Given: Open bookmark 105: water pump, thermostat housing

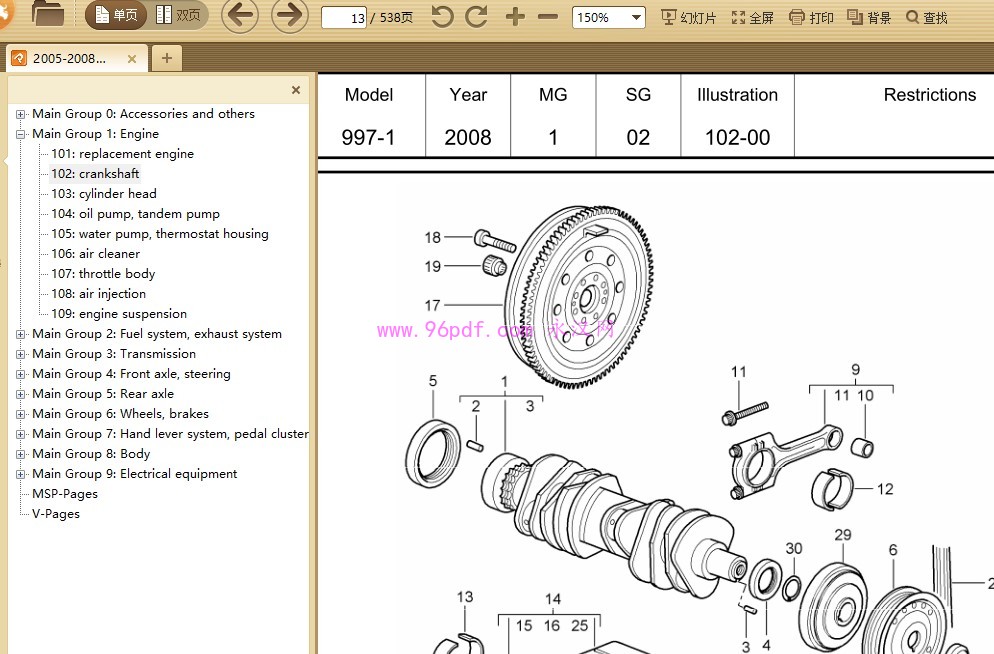Looking at the screenshot, I should point(160,233).
